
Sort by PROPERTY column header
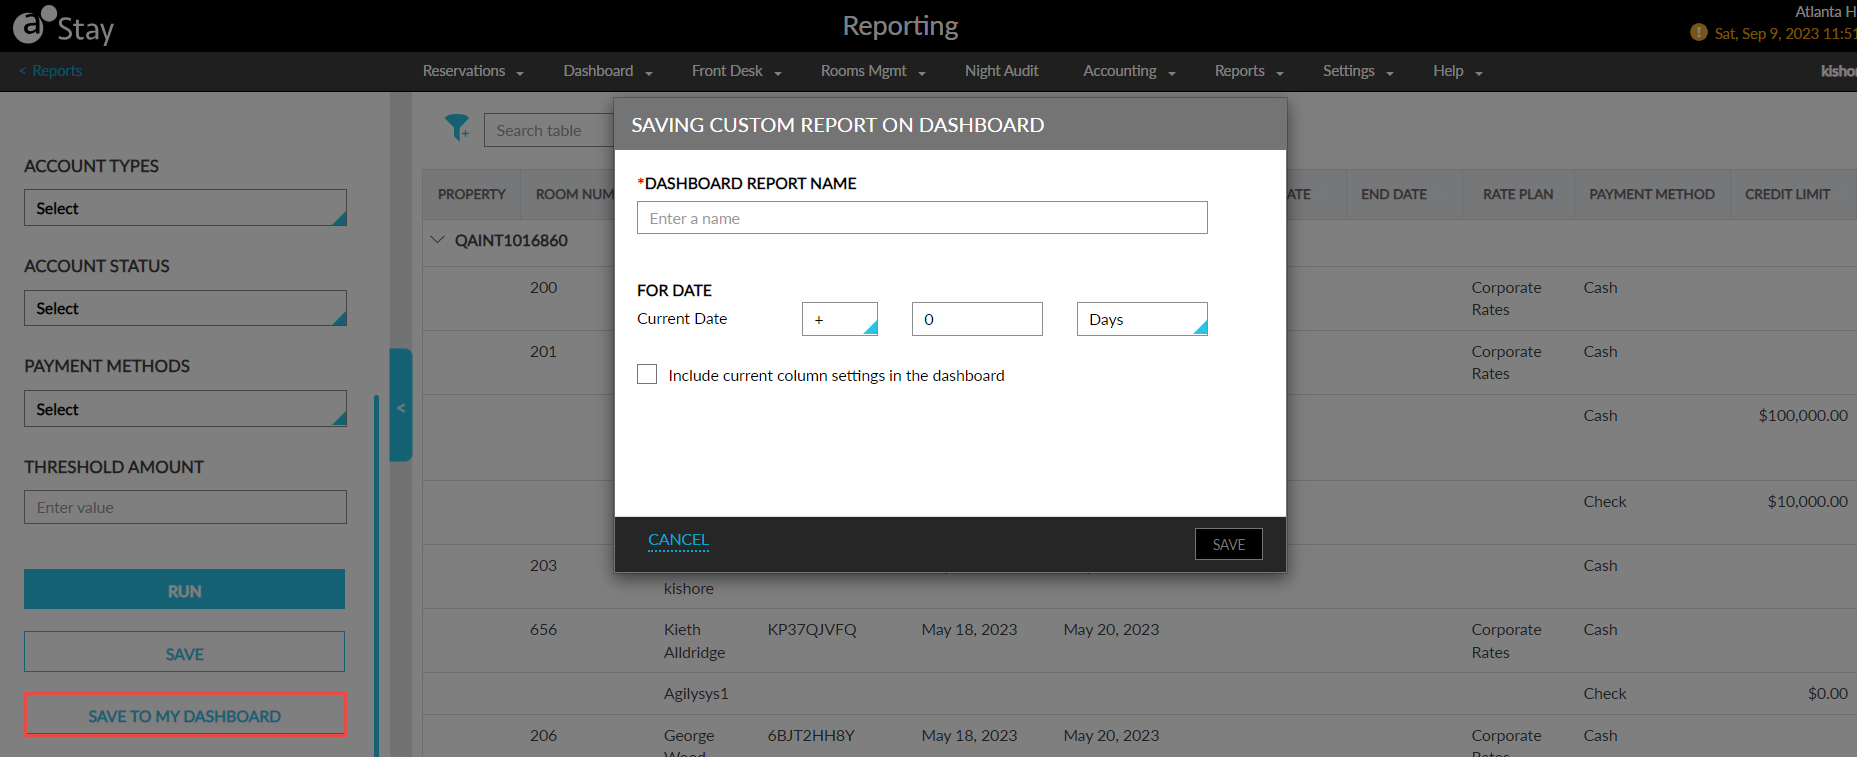coord(471,194)
